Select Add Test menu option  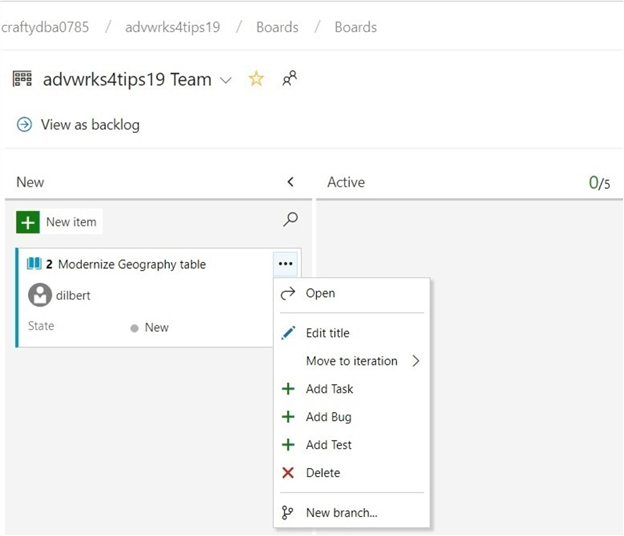(328, 445)
